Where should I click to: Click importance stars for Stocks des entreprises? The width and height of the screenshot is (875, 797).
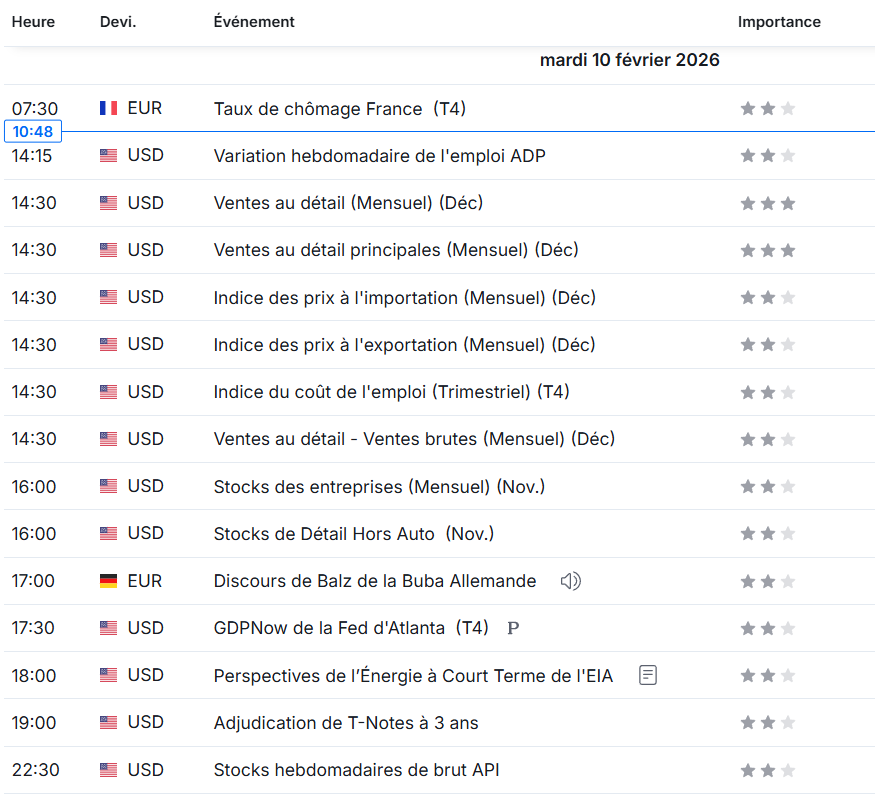(x=767, y=487)
